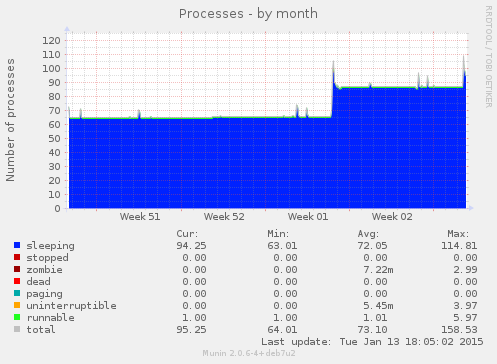This screenshot has height=364, width=497.
Task: Click the 'Min:' column header
Action: tap(278, 234)
